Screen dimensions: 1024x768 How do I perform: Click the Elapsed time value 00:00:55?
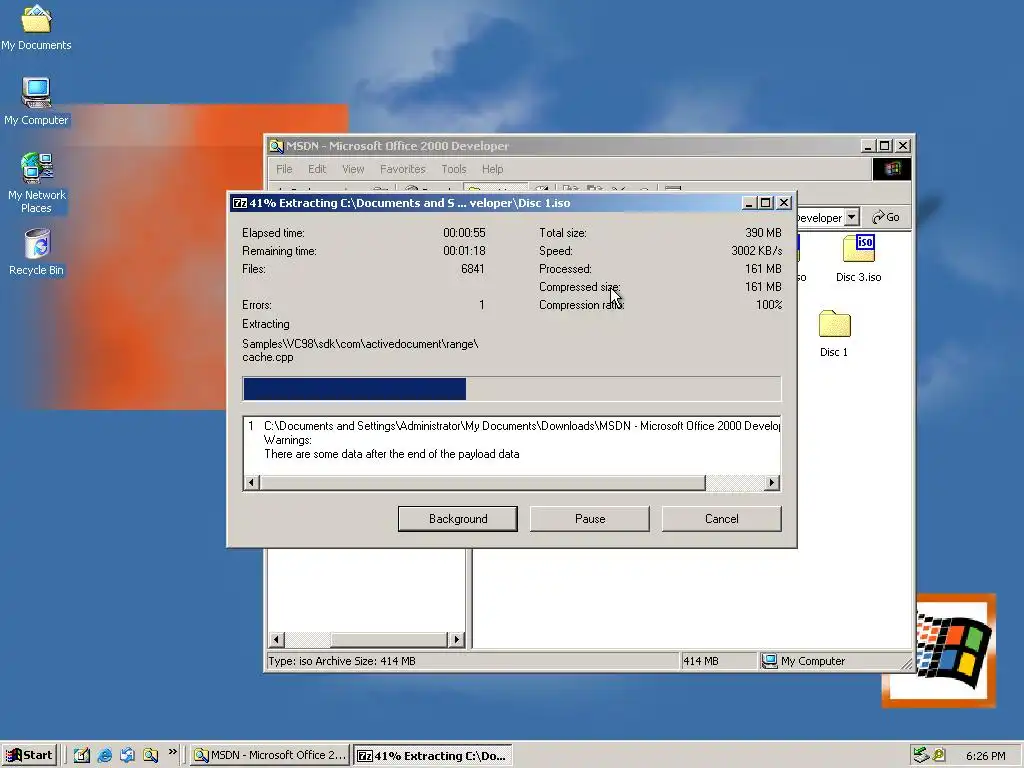pyautogui.click(x=464, y=232)
